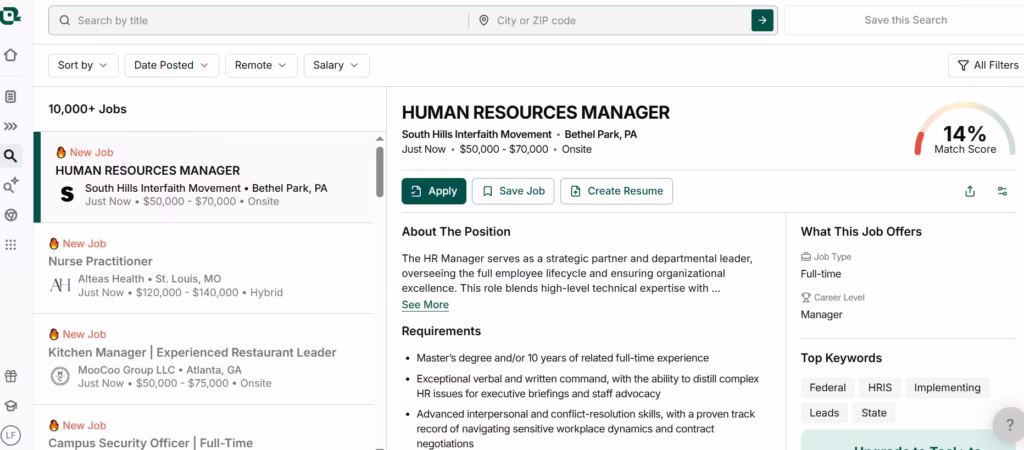
Task: Click South Hills Interfaith Movement in job header
Action: [477, 135]
